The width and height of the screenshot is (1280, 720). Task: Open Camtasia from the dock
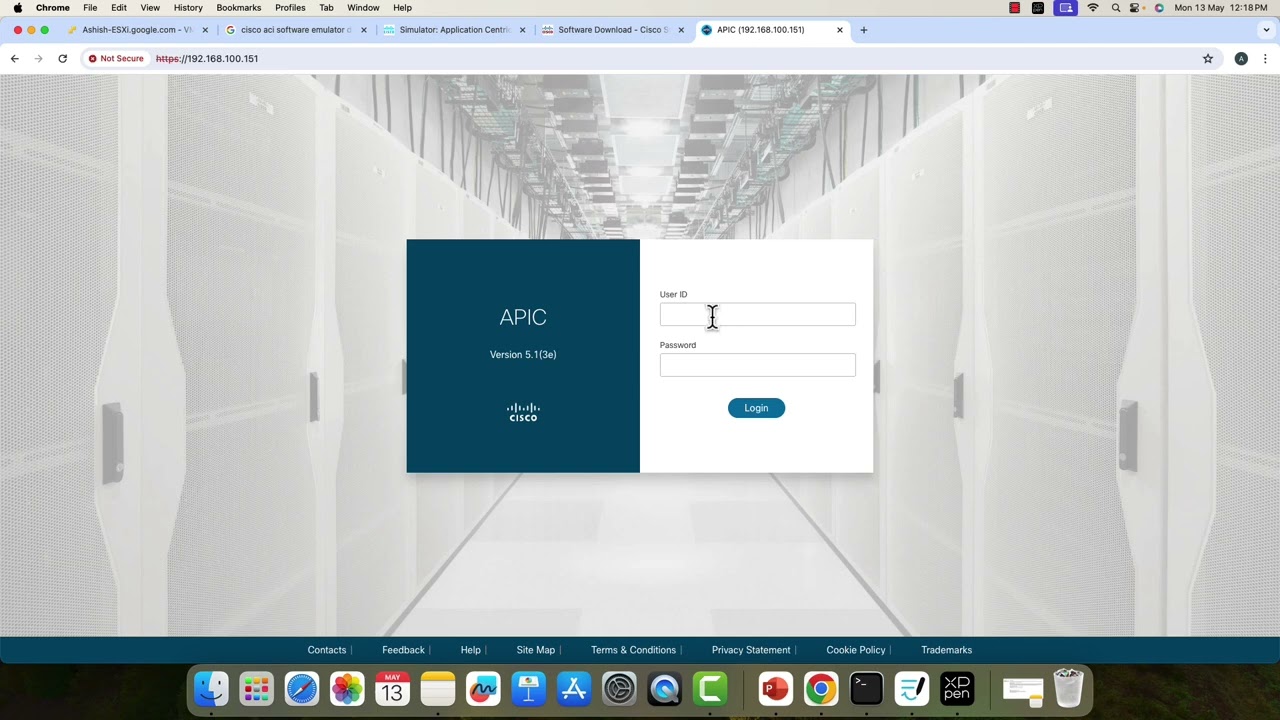coord(710,689)
